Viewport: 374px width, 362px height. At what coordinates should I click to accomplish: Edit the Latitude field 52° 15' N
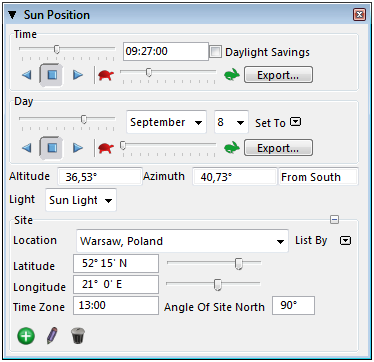click(116, 263)
